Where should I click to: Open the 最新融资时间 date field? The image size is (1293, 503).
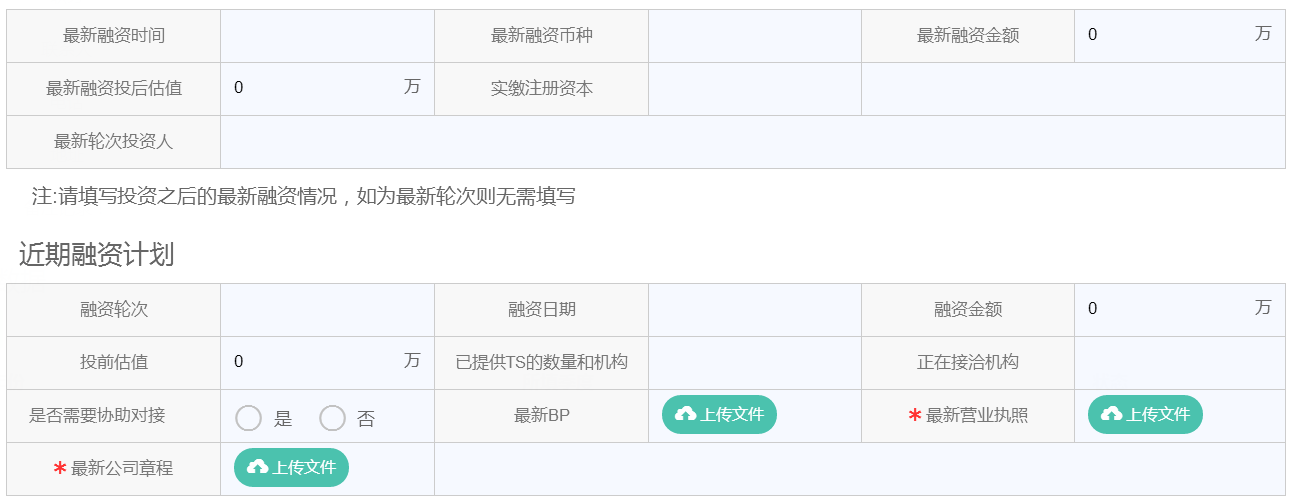[327, 36]
